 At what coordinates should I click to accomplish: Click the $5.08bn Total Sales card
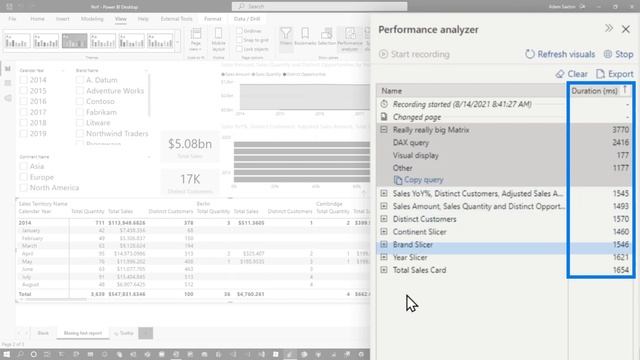tap(190, 146)
